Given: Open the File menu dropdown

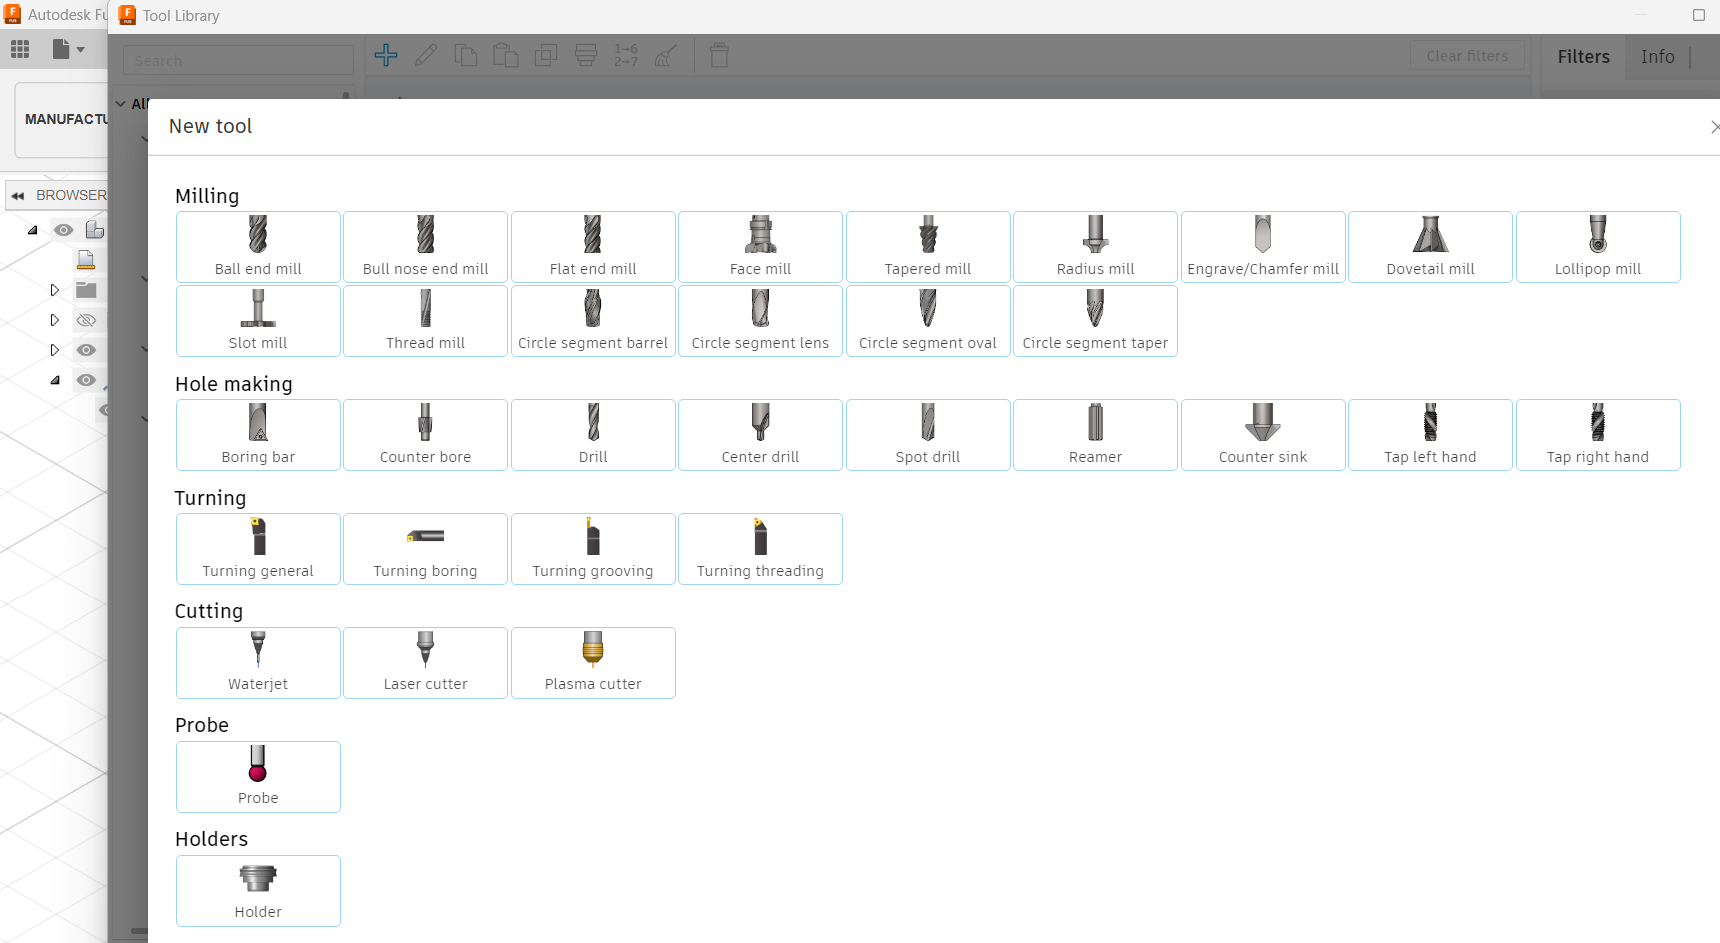Looking at the screenshot, I should [68, 48].
